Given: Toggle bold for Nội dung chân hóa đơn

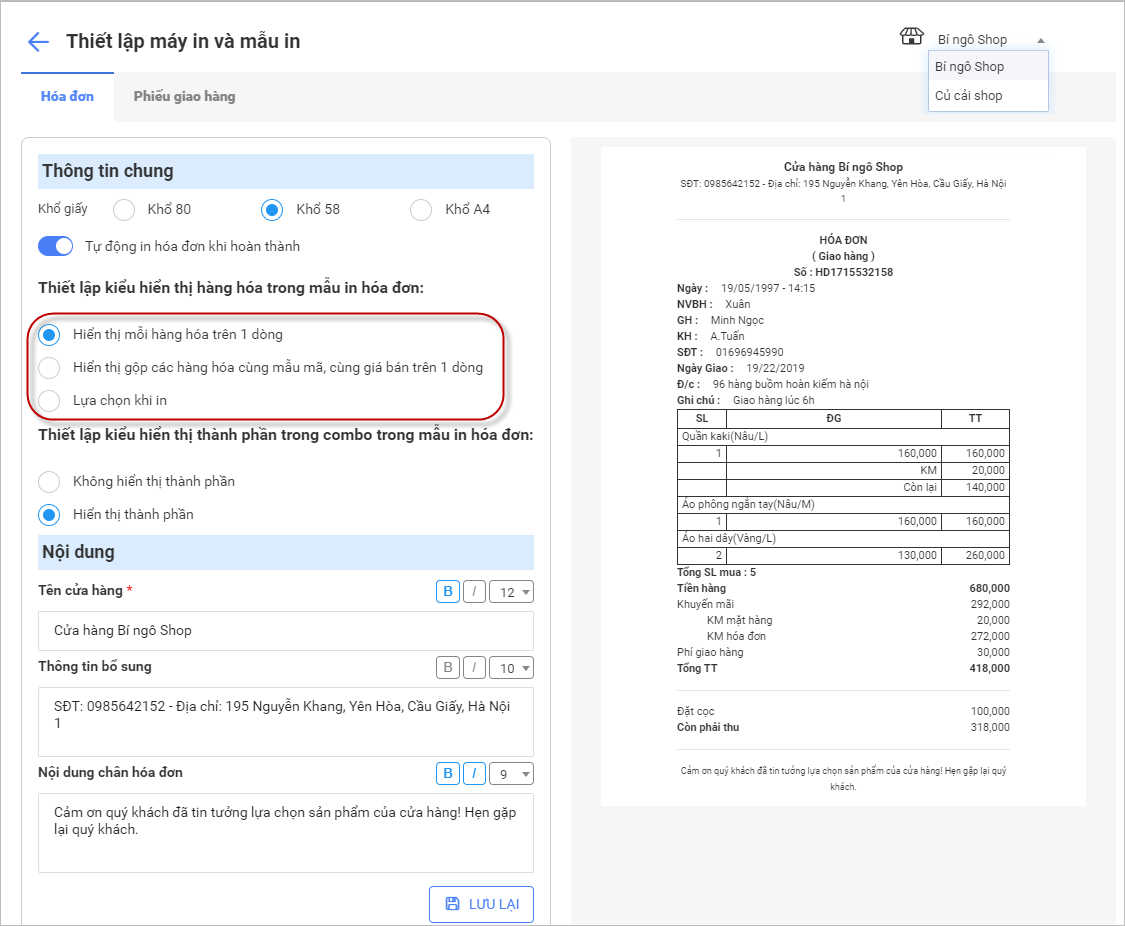Looking at the screenshot, I should click(x=448, y=773).
